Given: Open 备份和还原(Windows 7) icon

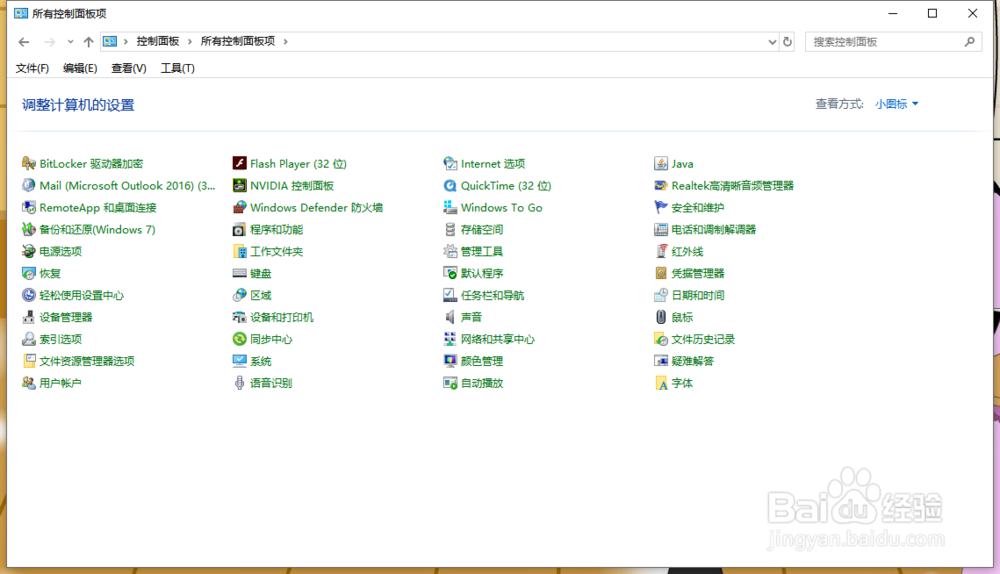Looking at the screenshot, I should 29,229.
